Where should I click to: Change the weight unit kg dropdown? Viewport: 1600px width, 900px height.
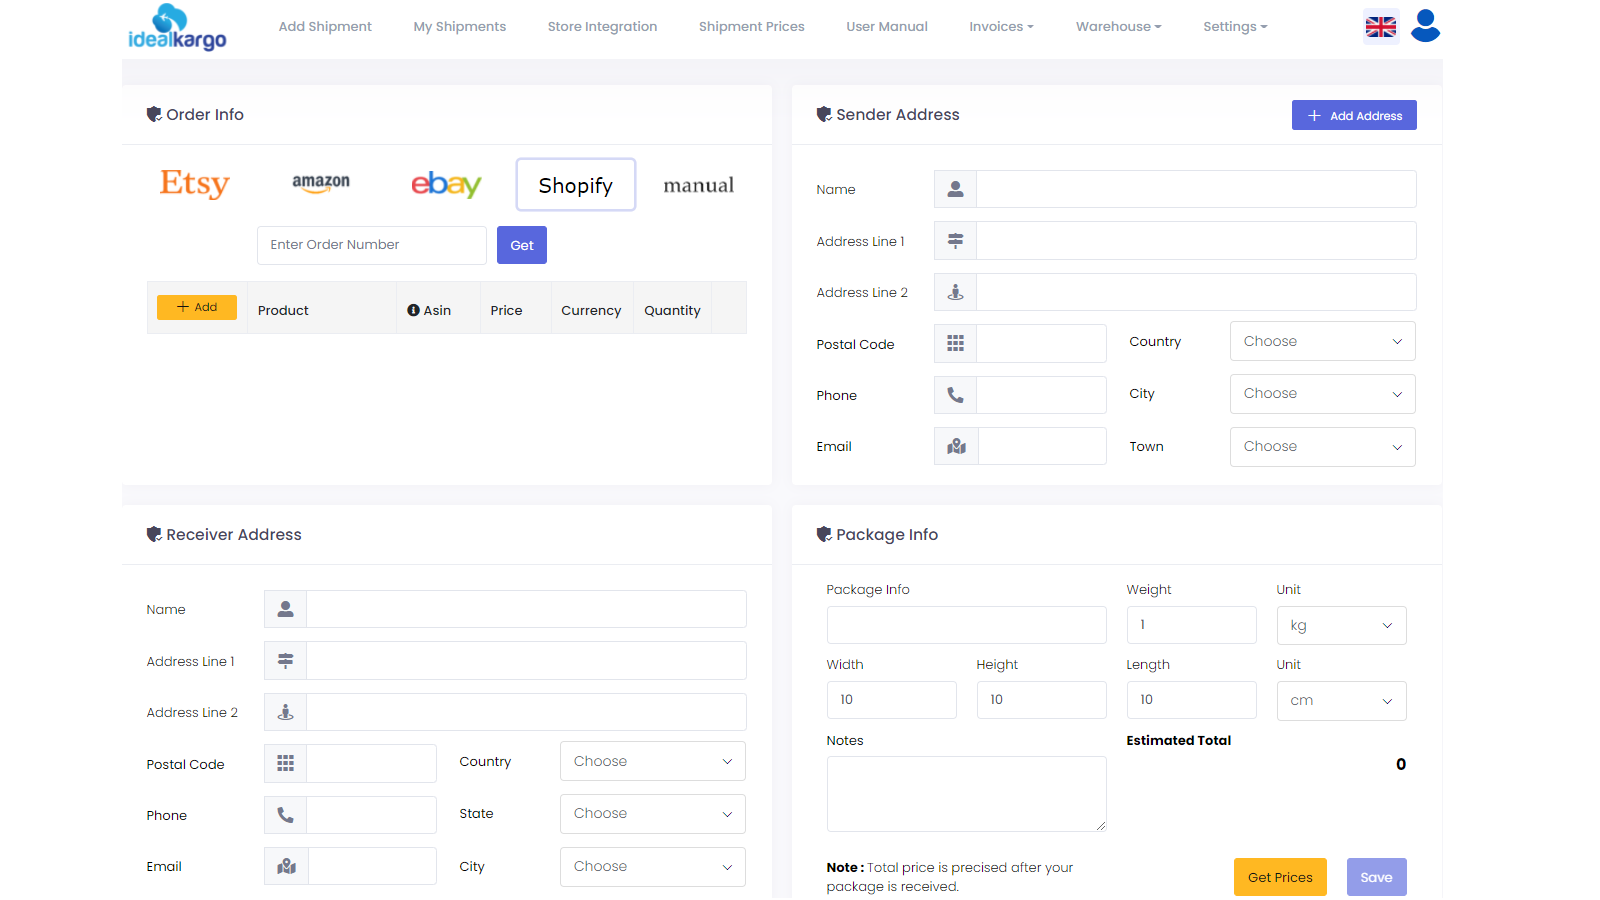click(x=1341, y=625)
